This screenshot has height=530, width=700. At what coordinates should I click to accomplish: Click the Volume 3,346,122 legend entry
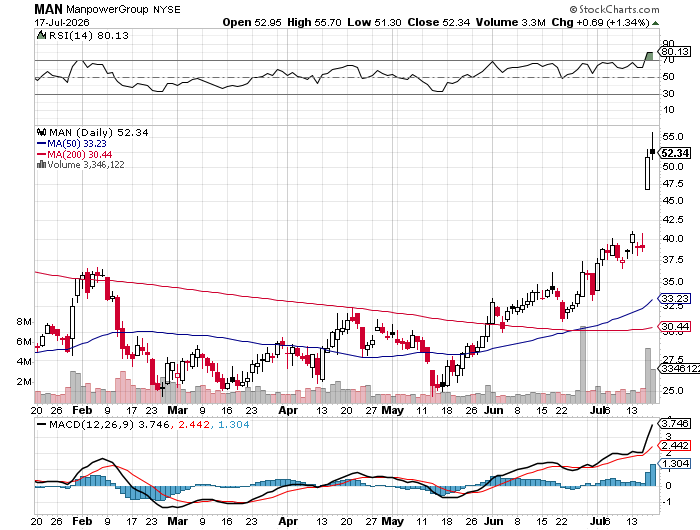(86, 165)
